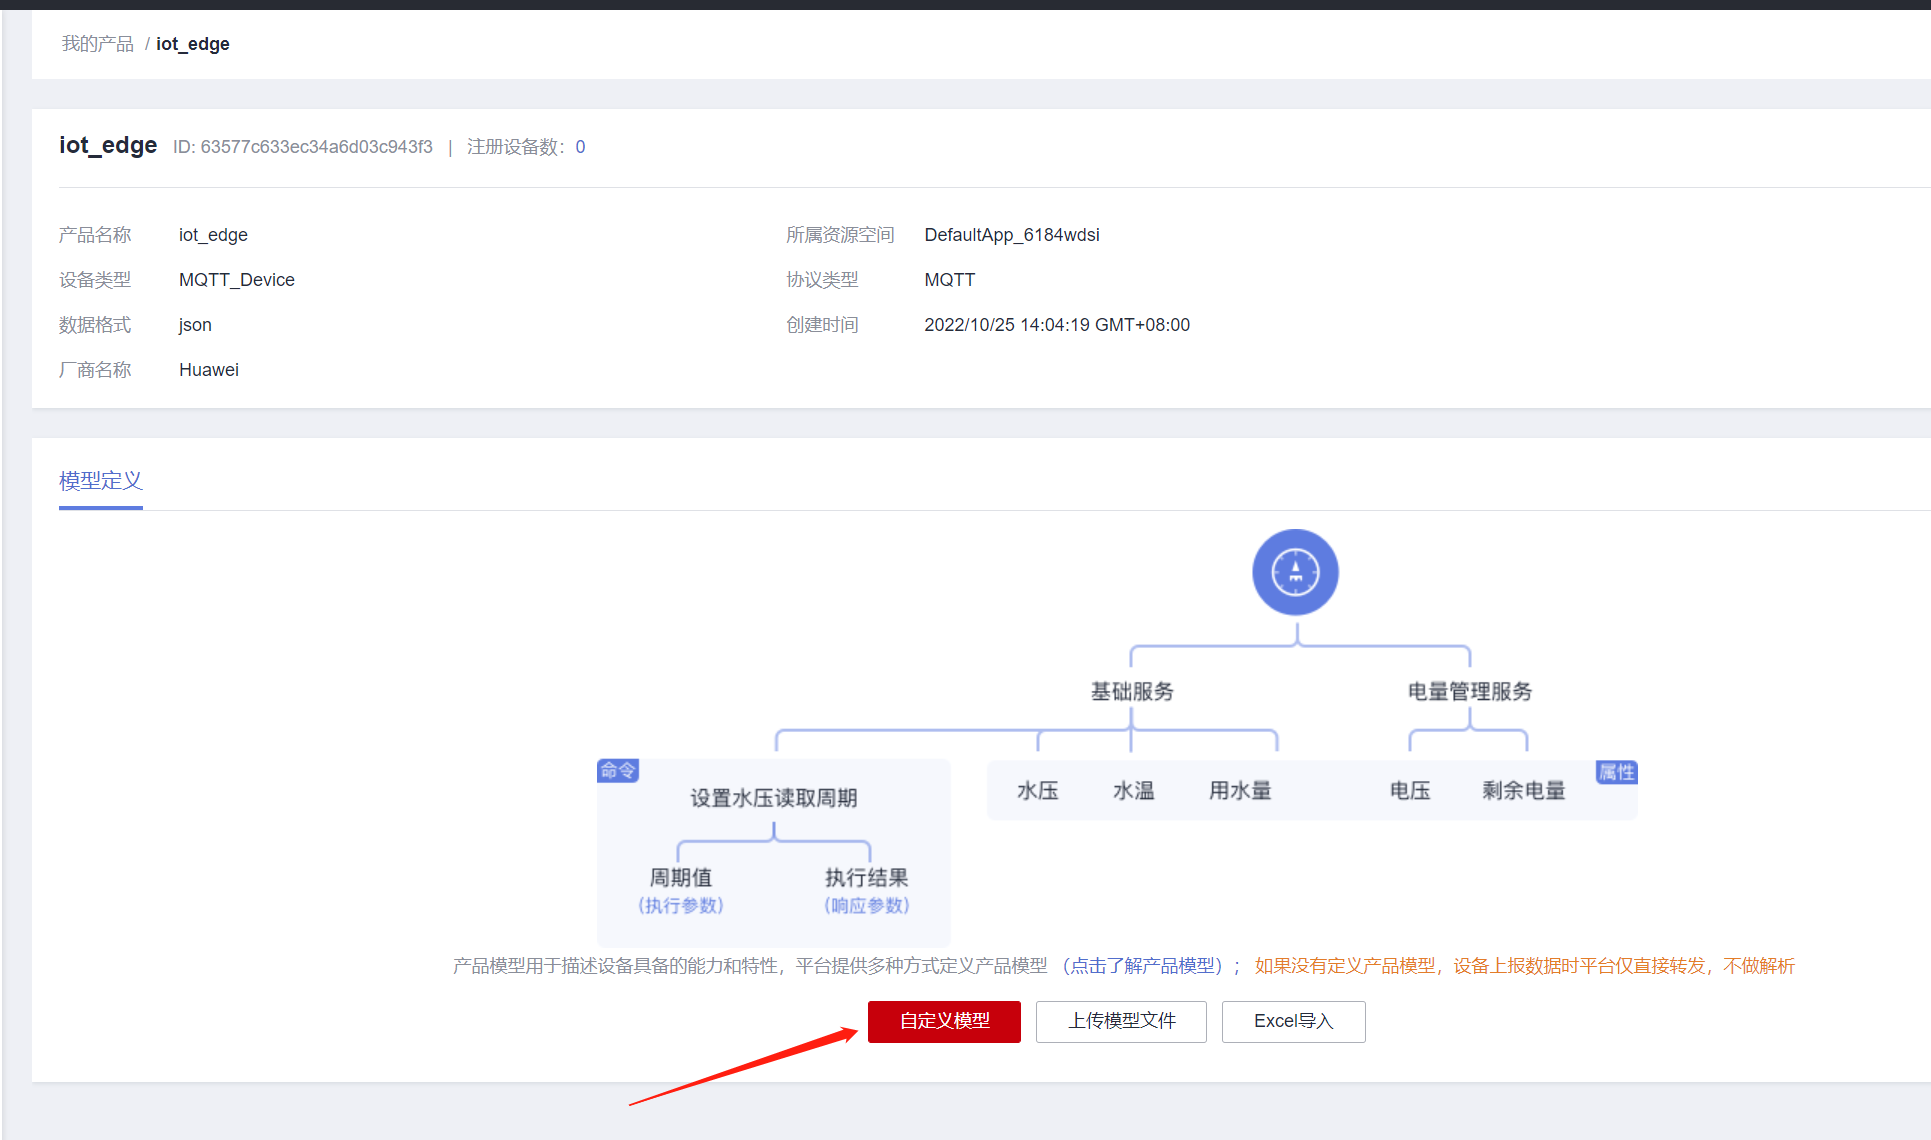This screenshot has width=1931, height=1140.
Task: Click the iot_edge breadcrumb item
Action: tap(193, 44)
